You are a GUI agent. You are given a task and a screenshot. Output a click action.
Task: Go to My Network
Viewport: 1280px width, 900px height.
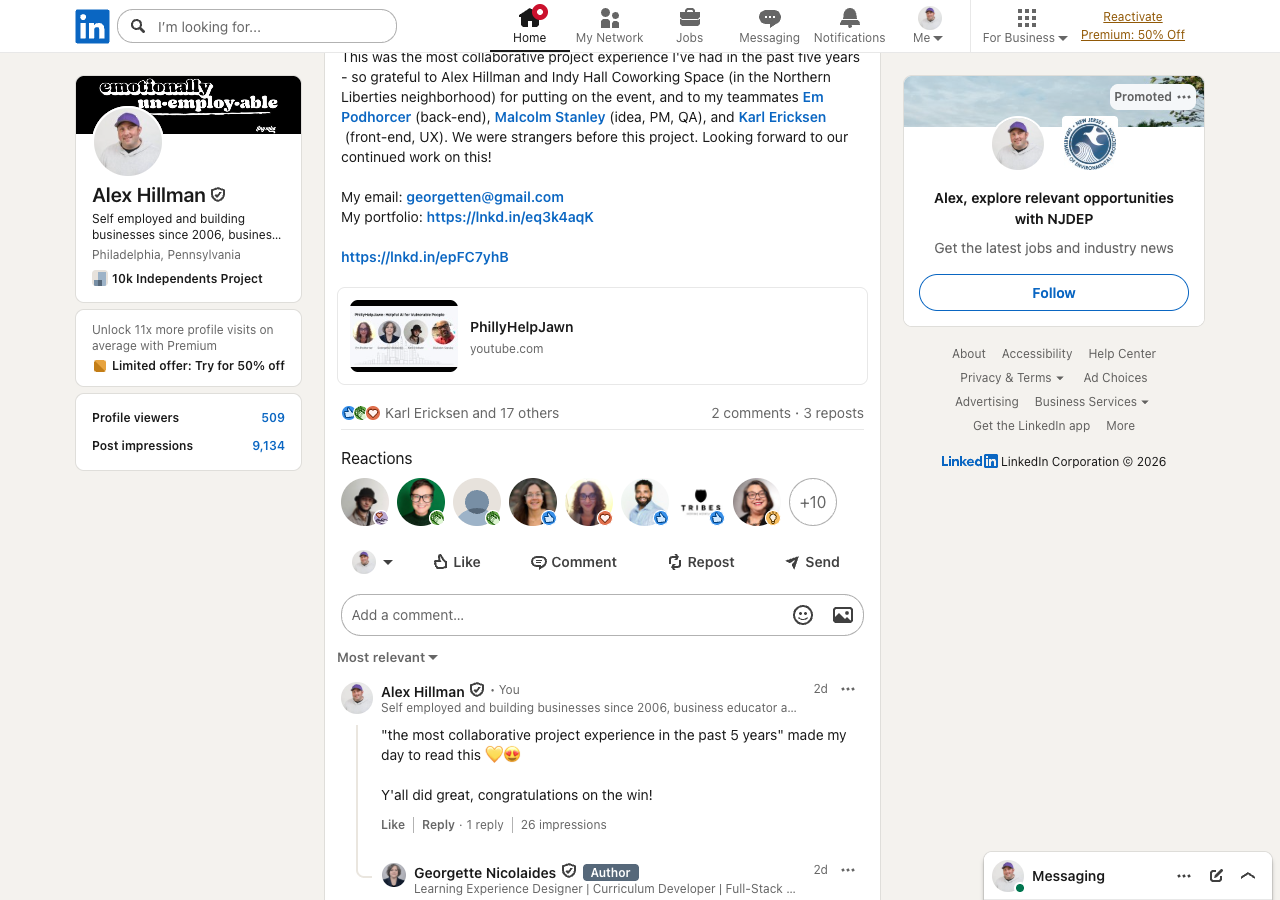pos(609,26)
